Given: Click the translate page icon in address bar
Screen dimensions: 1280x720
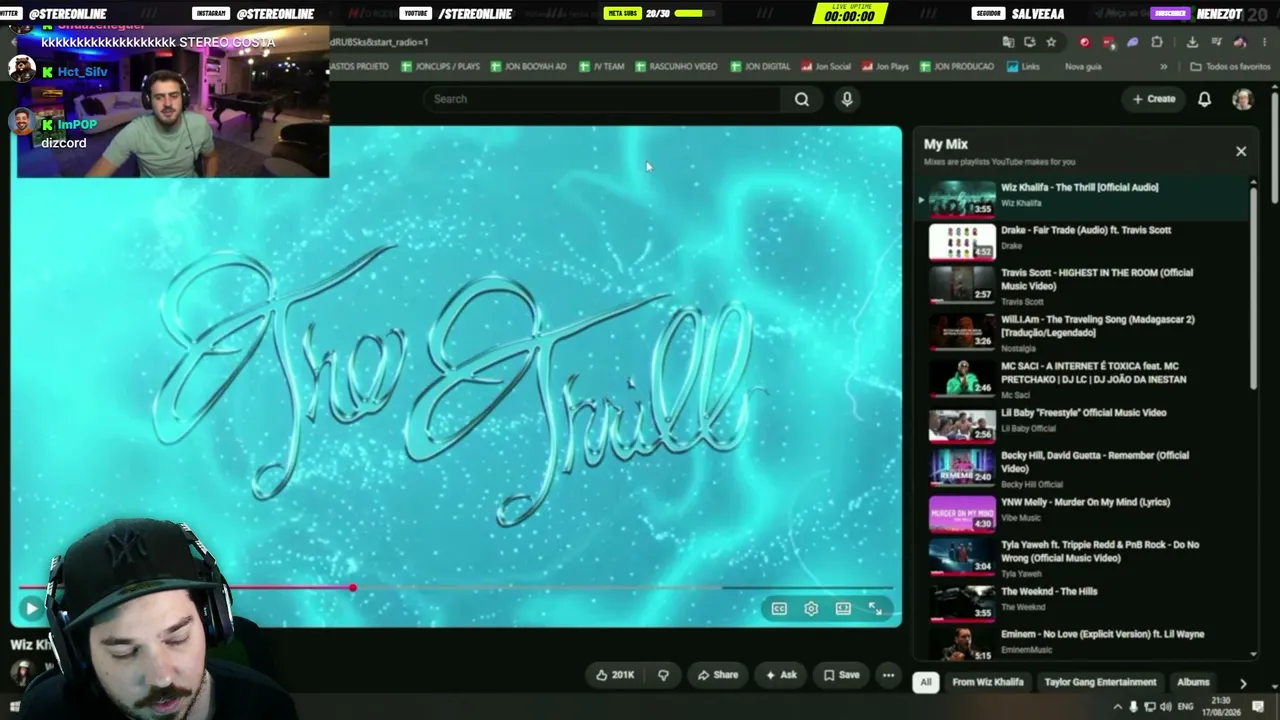Looking at the screenshot, I should [1008, 42].
